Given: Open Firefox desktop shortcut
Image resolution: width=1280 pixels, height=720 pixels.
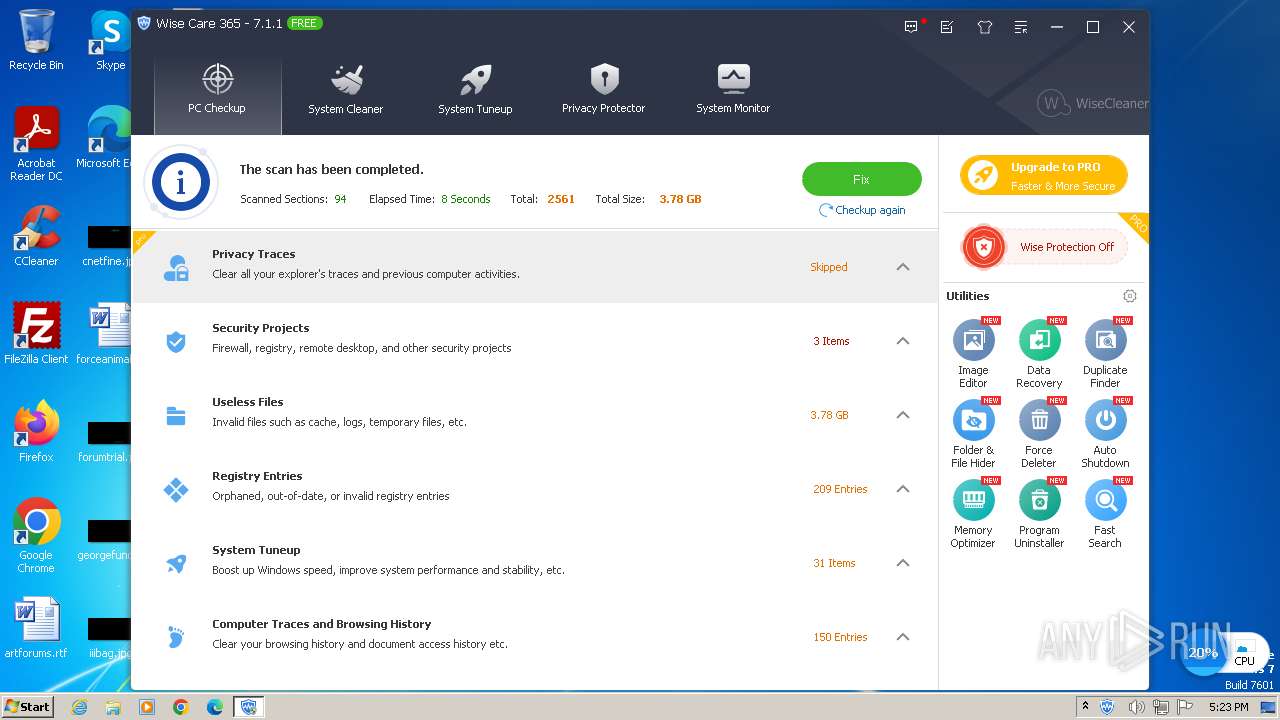Looking at the screenshot, I should [36, 431].
